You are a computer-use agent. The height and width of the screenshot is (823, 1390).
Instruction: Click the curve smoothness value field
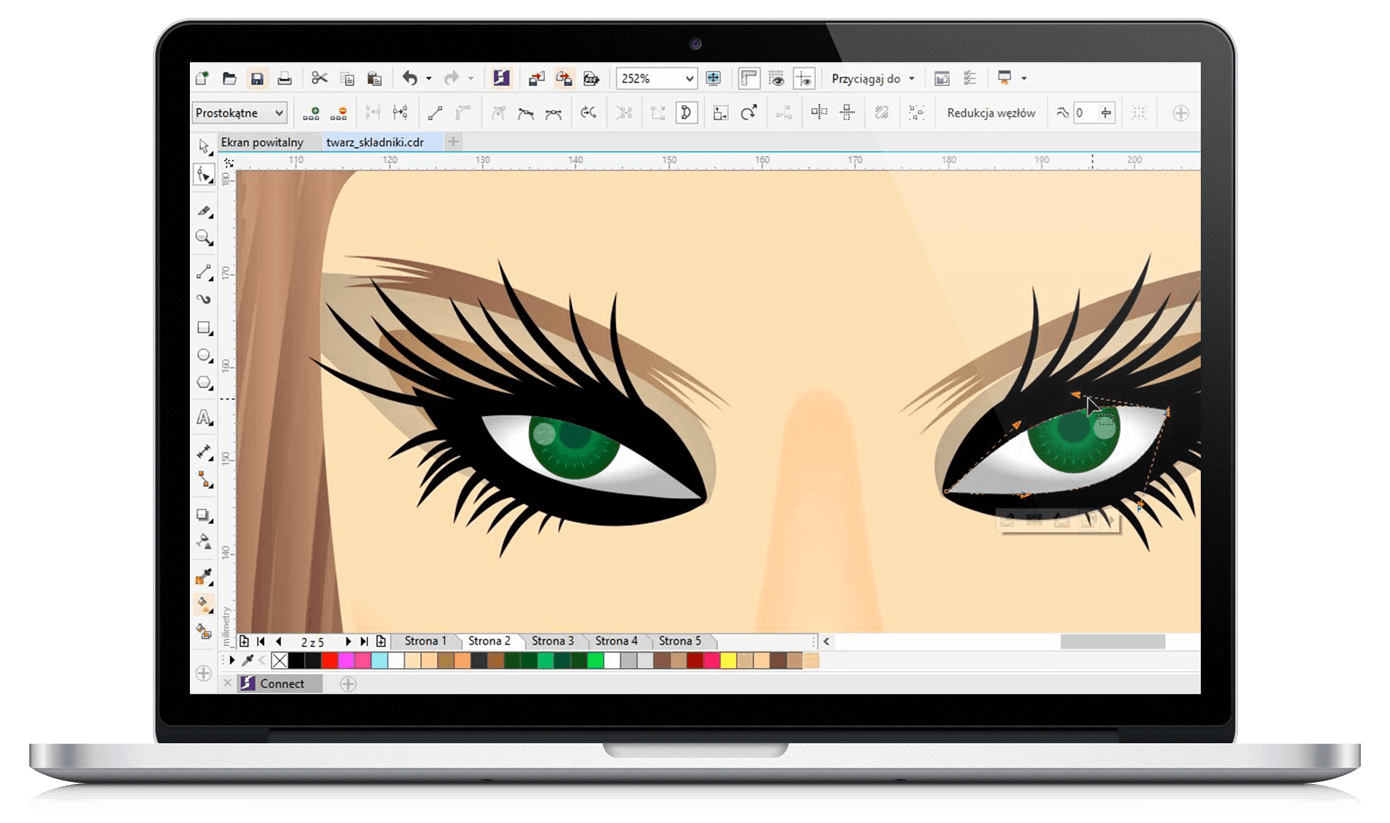1085,113
